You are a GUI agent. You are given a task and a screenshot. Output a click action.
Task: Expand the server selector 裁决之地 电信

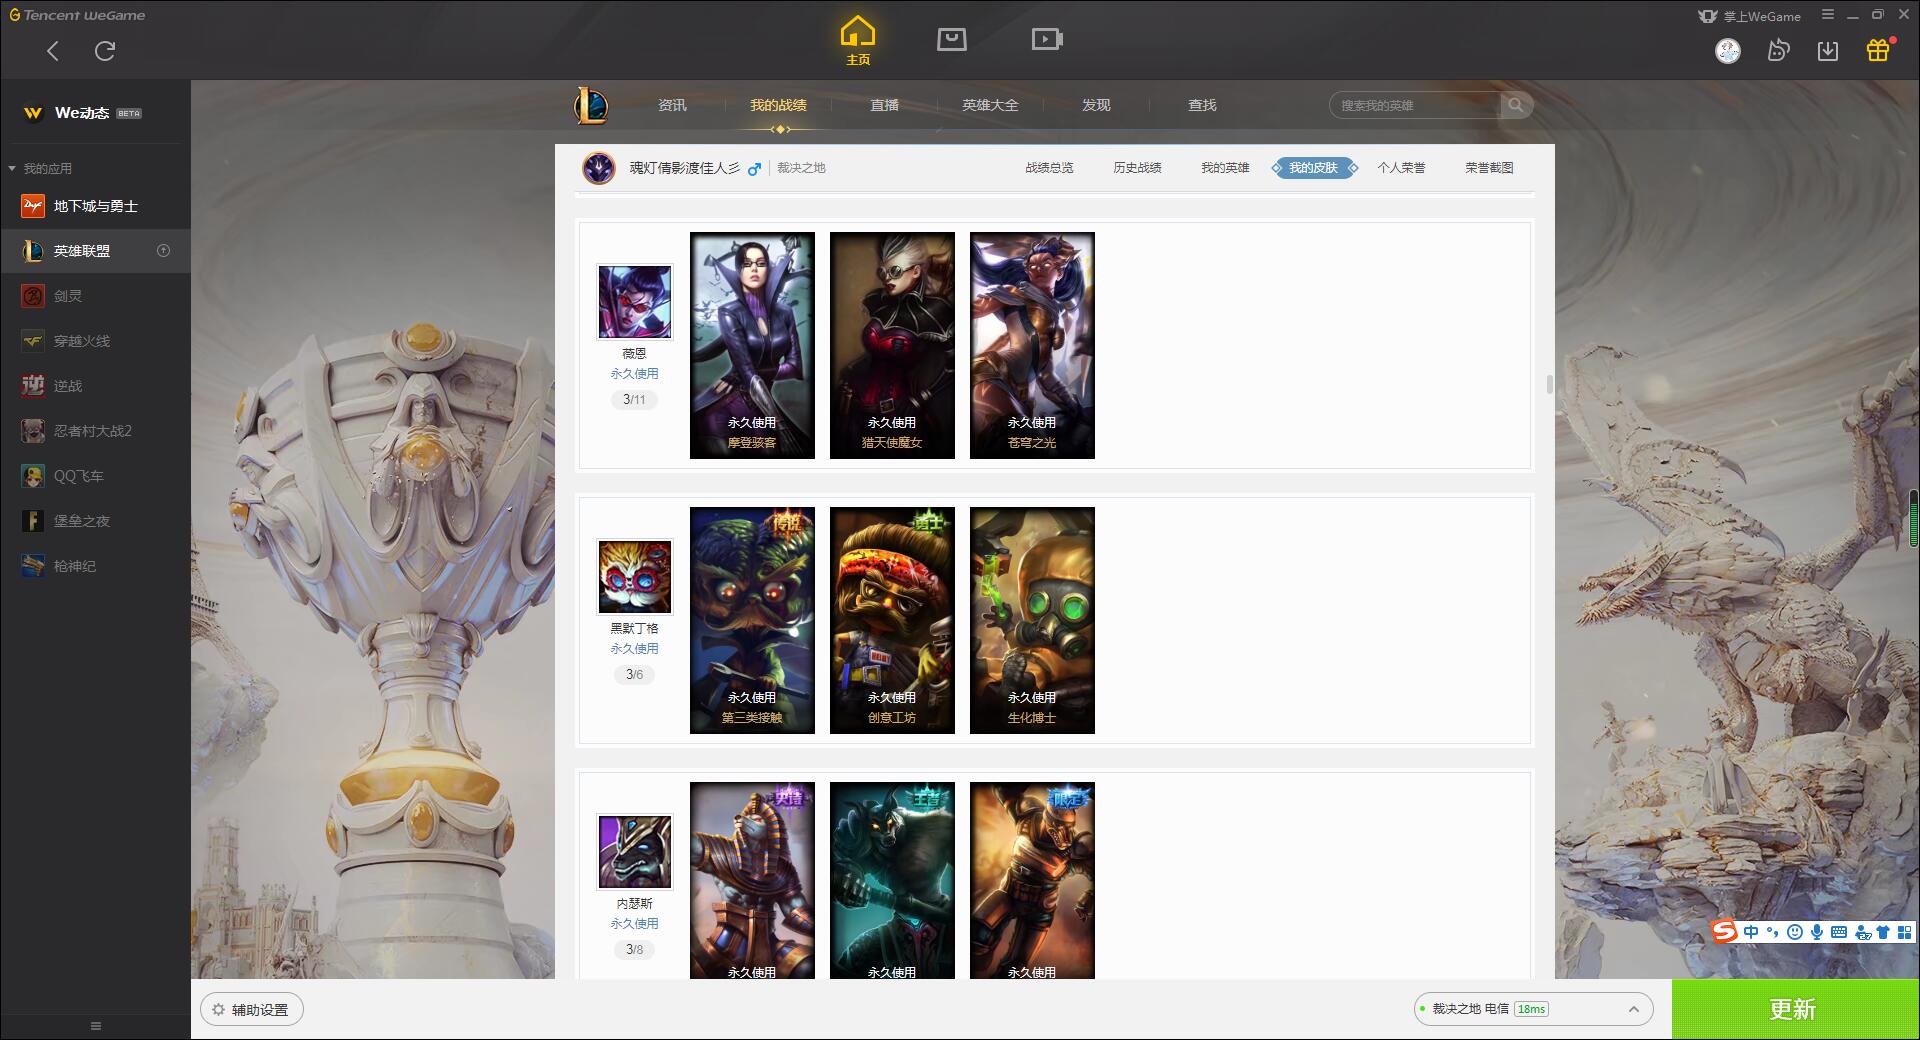[x=1533, y=1009]
